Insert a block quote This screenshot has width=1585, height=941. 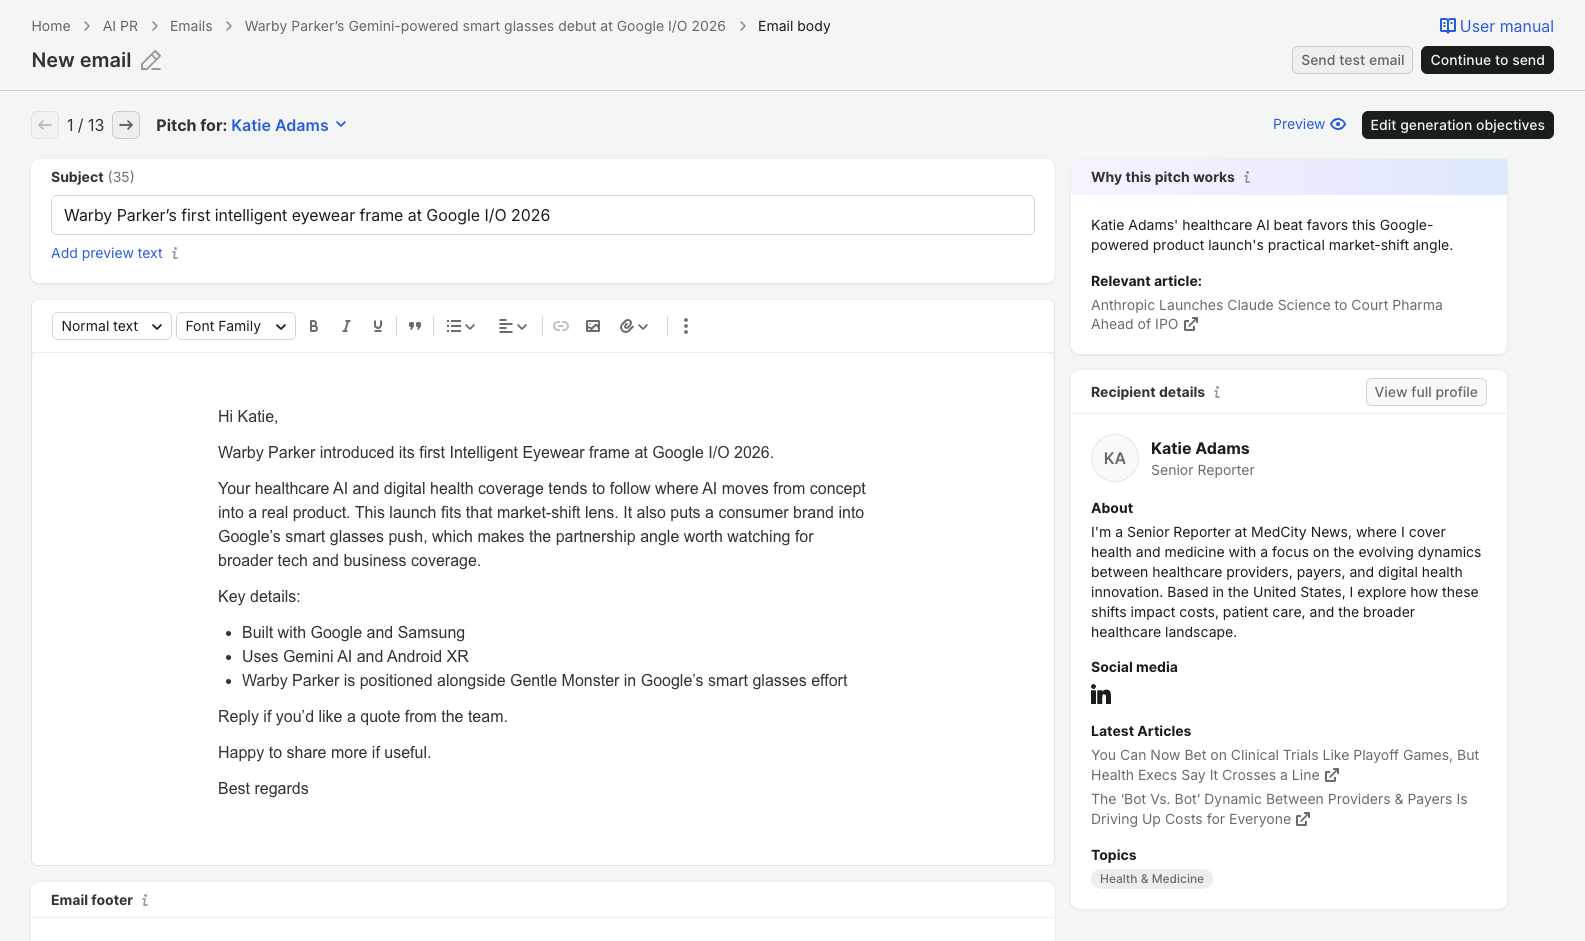tap(415, 326)
